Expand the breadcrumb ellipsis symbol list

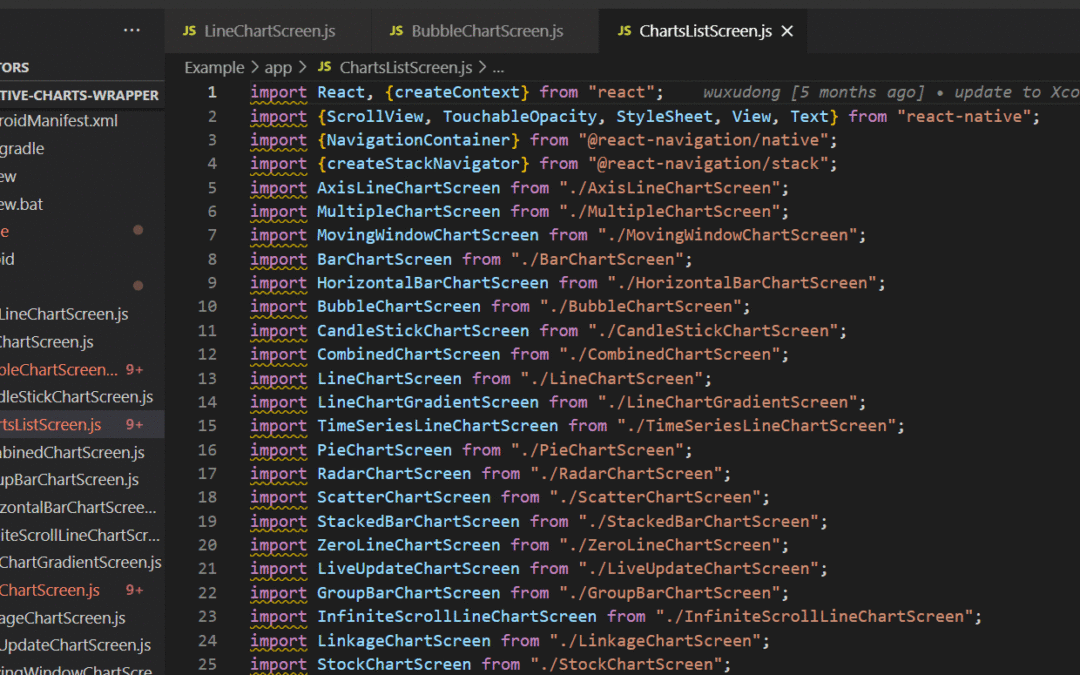[x=499, y=68]
